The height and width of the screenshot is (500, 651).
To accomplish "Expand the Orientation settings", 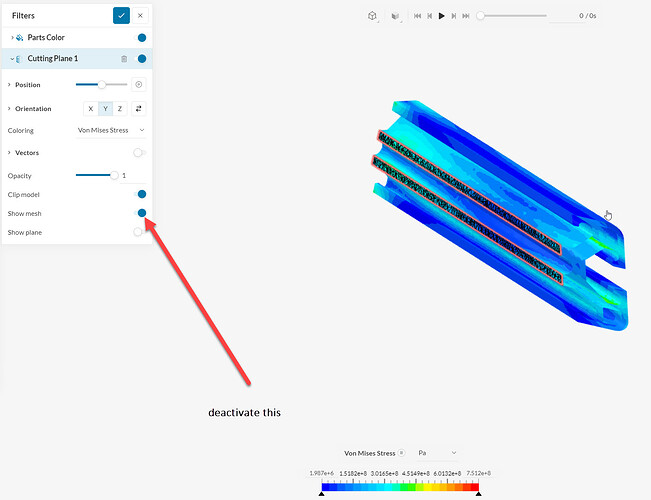I will click(9, 109).
